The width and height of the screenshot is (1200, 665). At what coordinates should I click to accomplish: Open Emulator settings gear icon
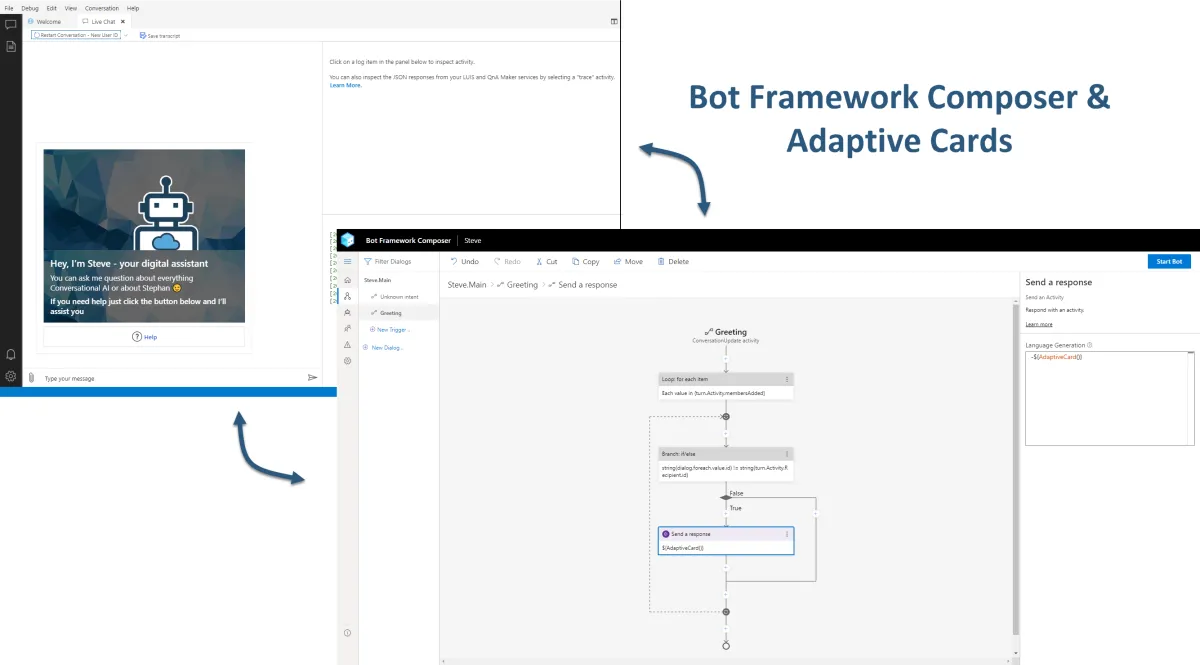(11, 376)
